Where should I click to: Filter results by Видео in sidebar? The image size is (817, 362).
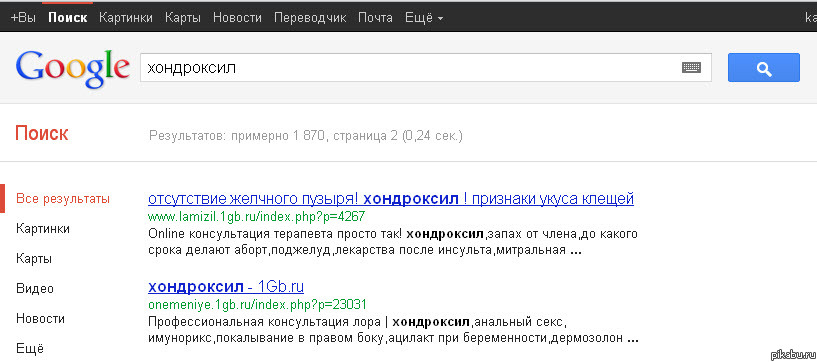pos(35,289)
